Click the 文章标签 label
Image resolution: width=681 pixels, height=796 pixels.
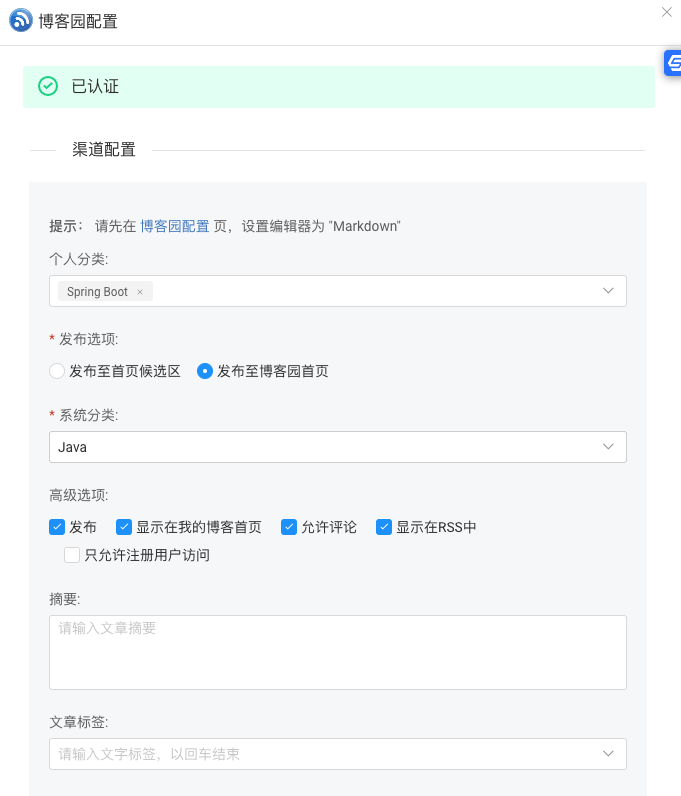(79, 722)
